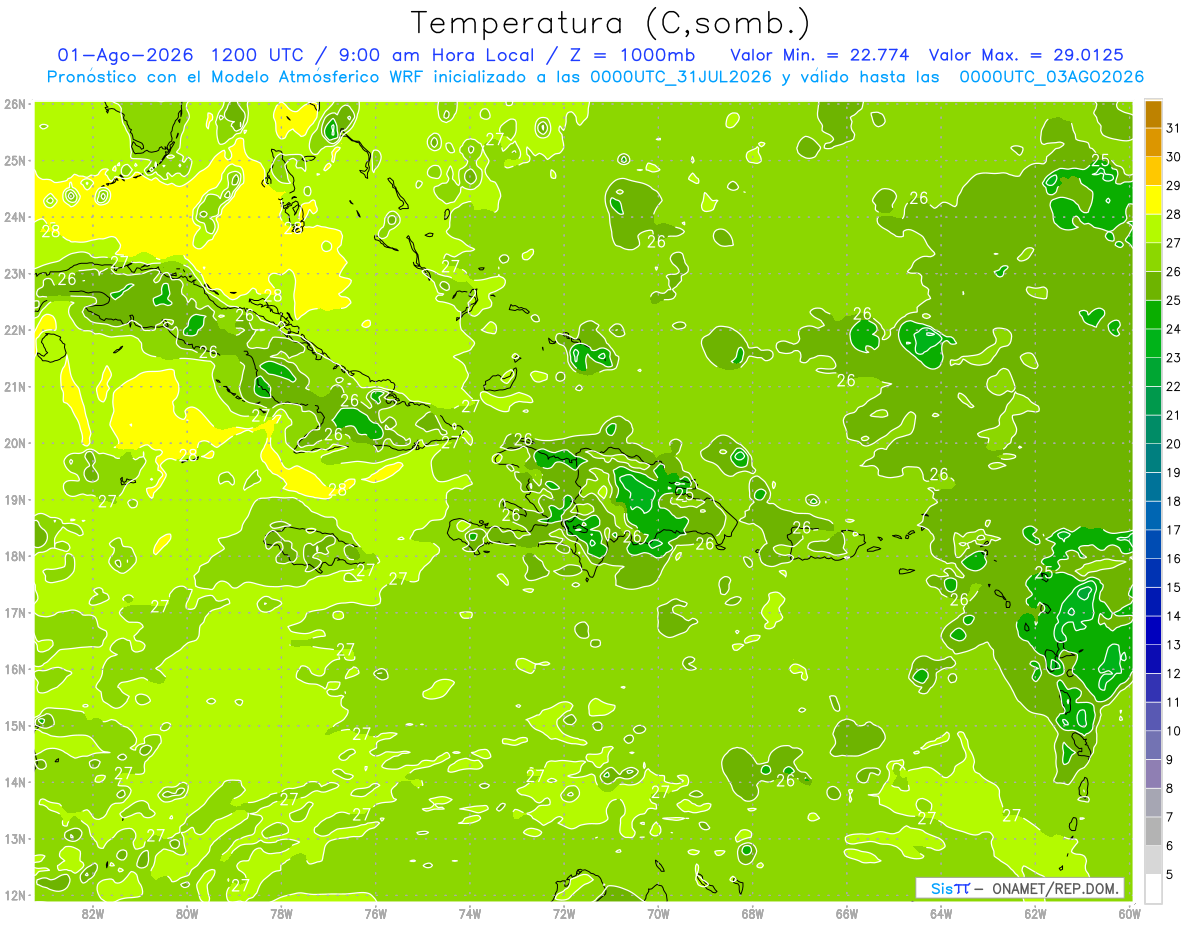This screenshot has width=1200, height=927.
Task: Click the '18N' latitude axis label
Action: pyautogui.click(x=15, y=556)
